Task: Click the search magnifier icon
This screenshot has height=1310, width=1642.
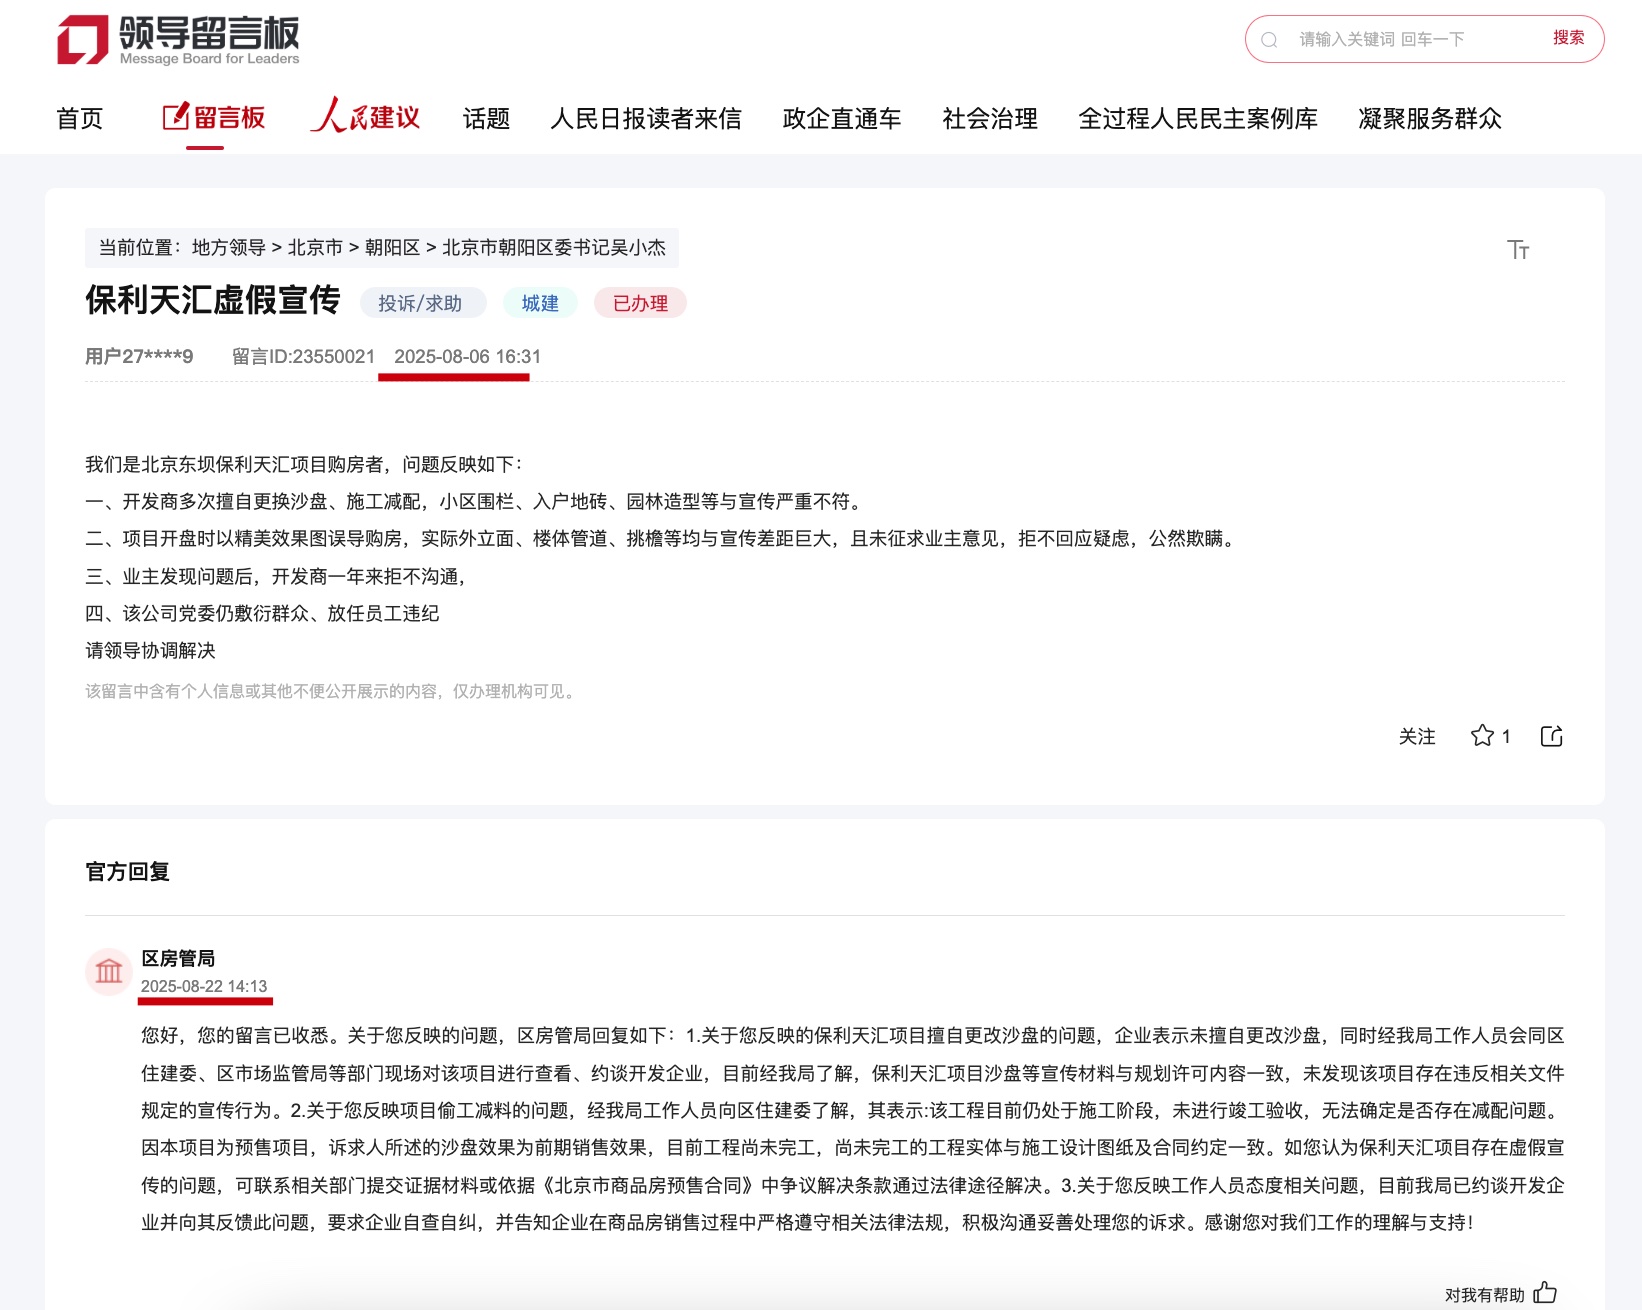Action: click(x=1269, y=40)
